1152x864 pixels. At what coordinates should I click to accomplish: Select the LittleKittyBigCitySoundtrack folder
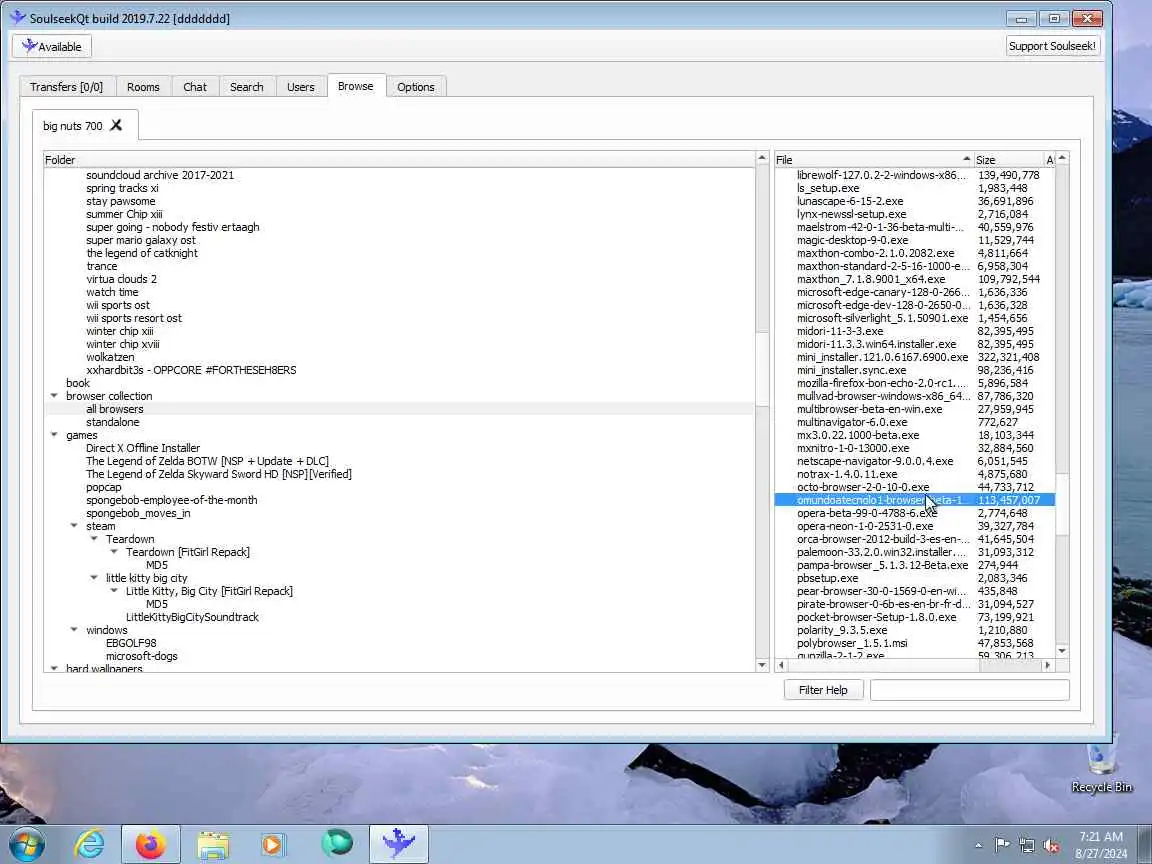[192, 617]
